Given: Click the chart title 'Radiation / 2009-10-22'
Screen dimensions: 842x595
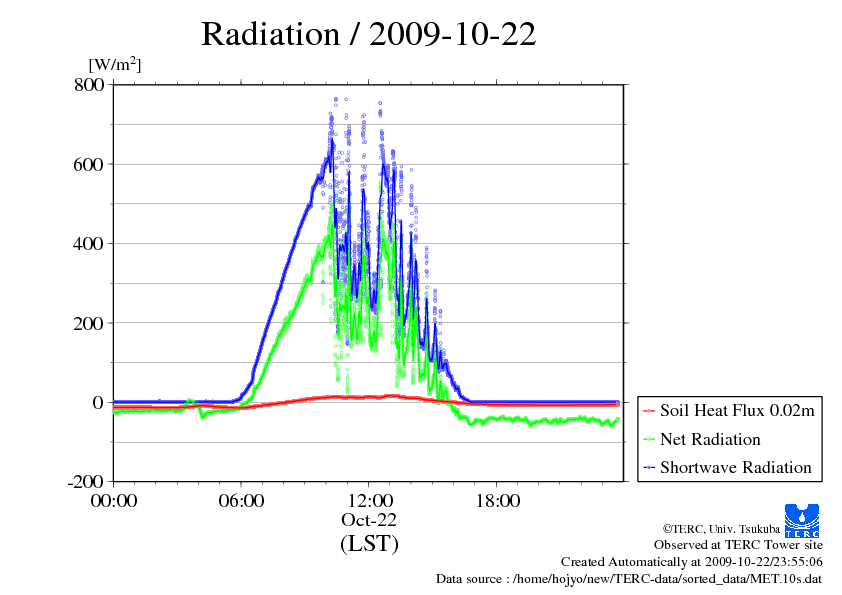Looking at the screenshot, I should pos(368,34).
